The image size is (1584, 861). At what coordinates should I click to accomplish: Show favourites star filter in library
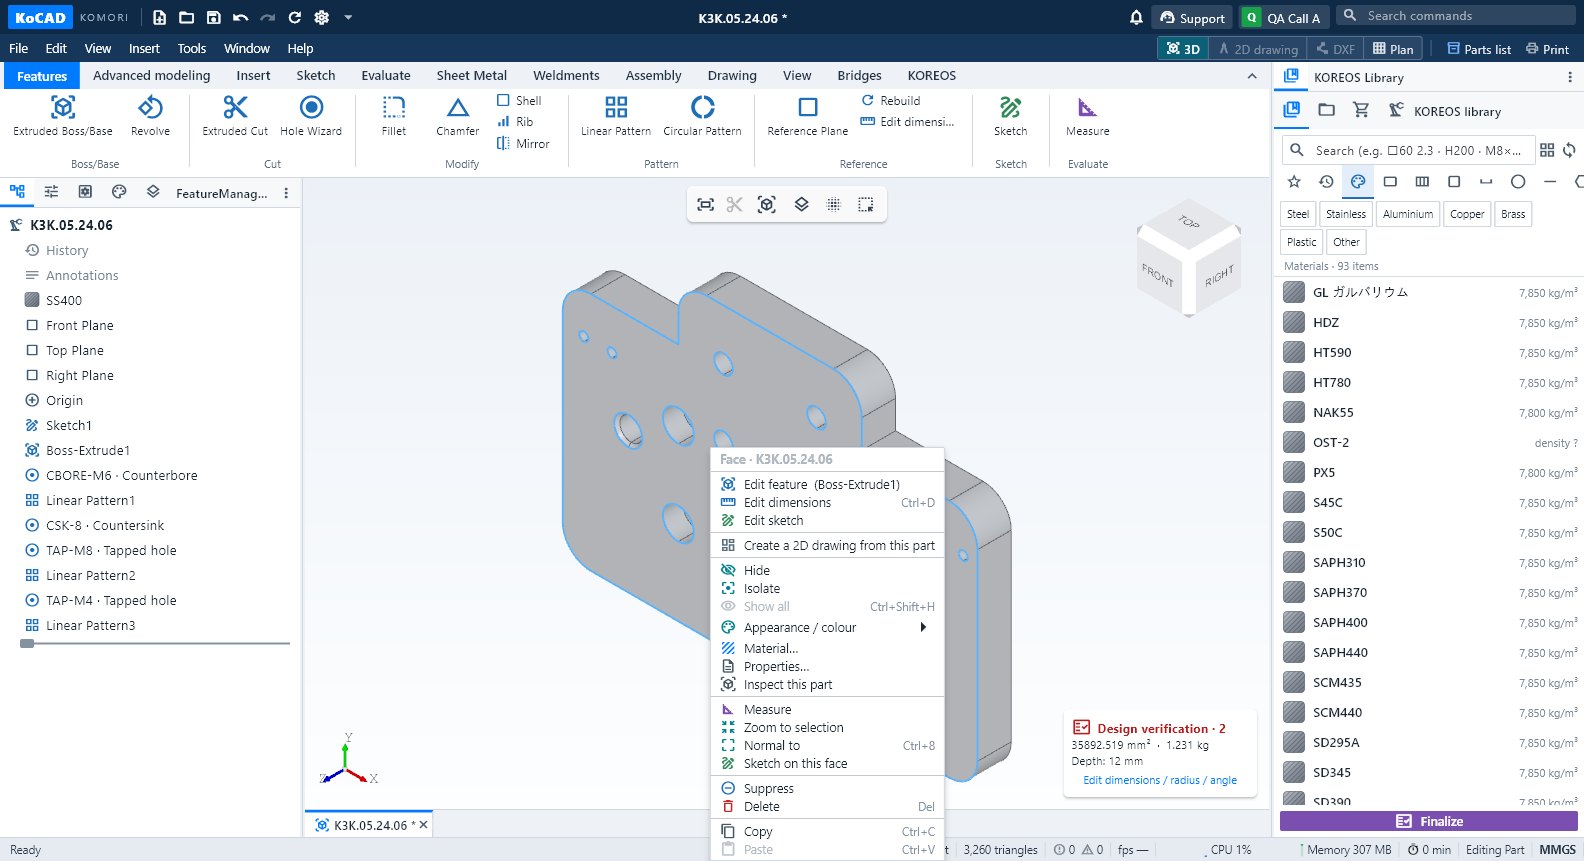tap(1294, 181)
